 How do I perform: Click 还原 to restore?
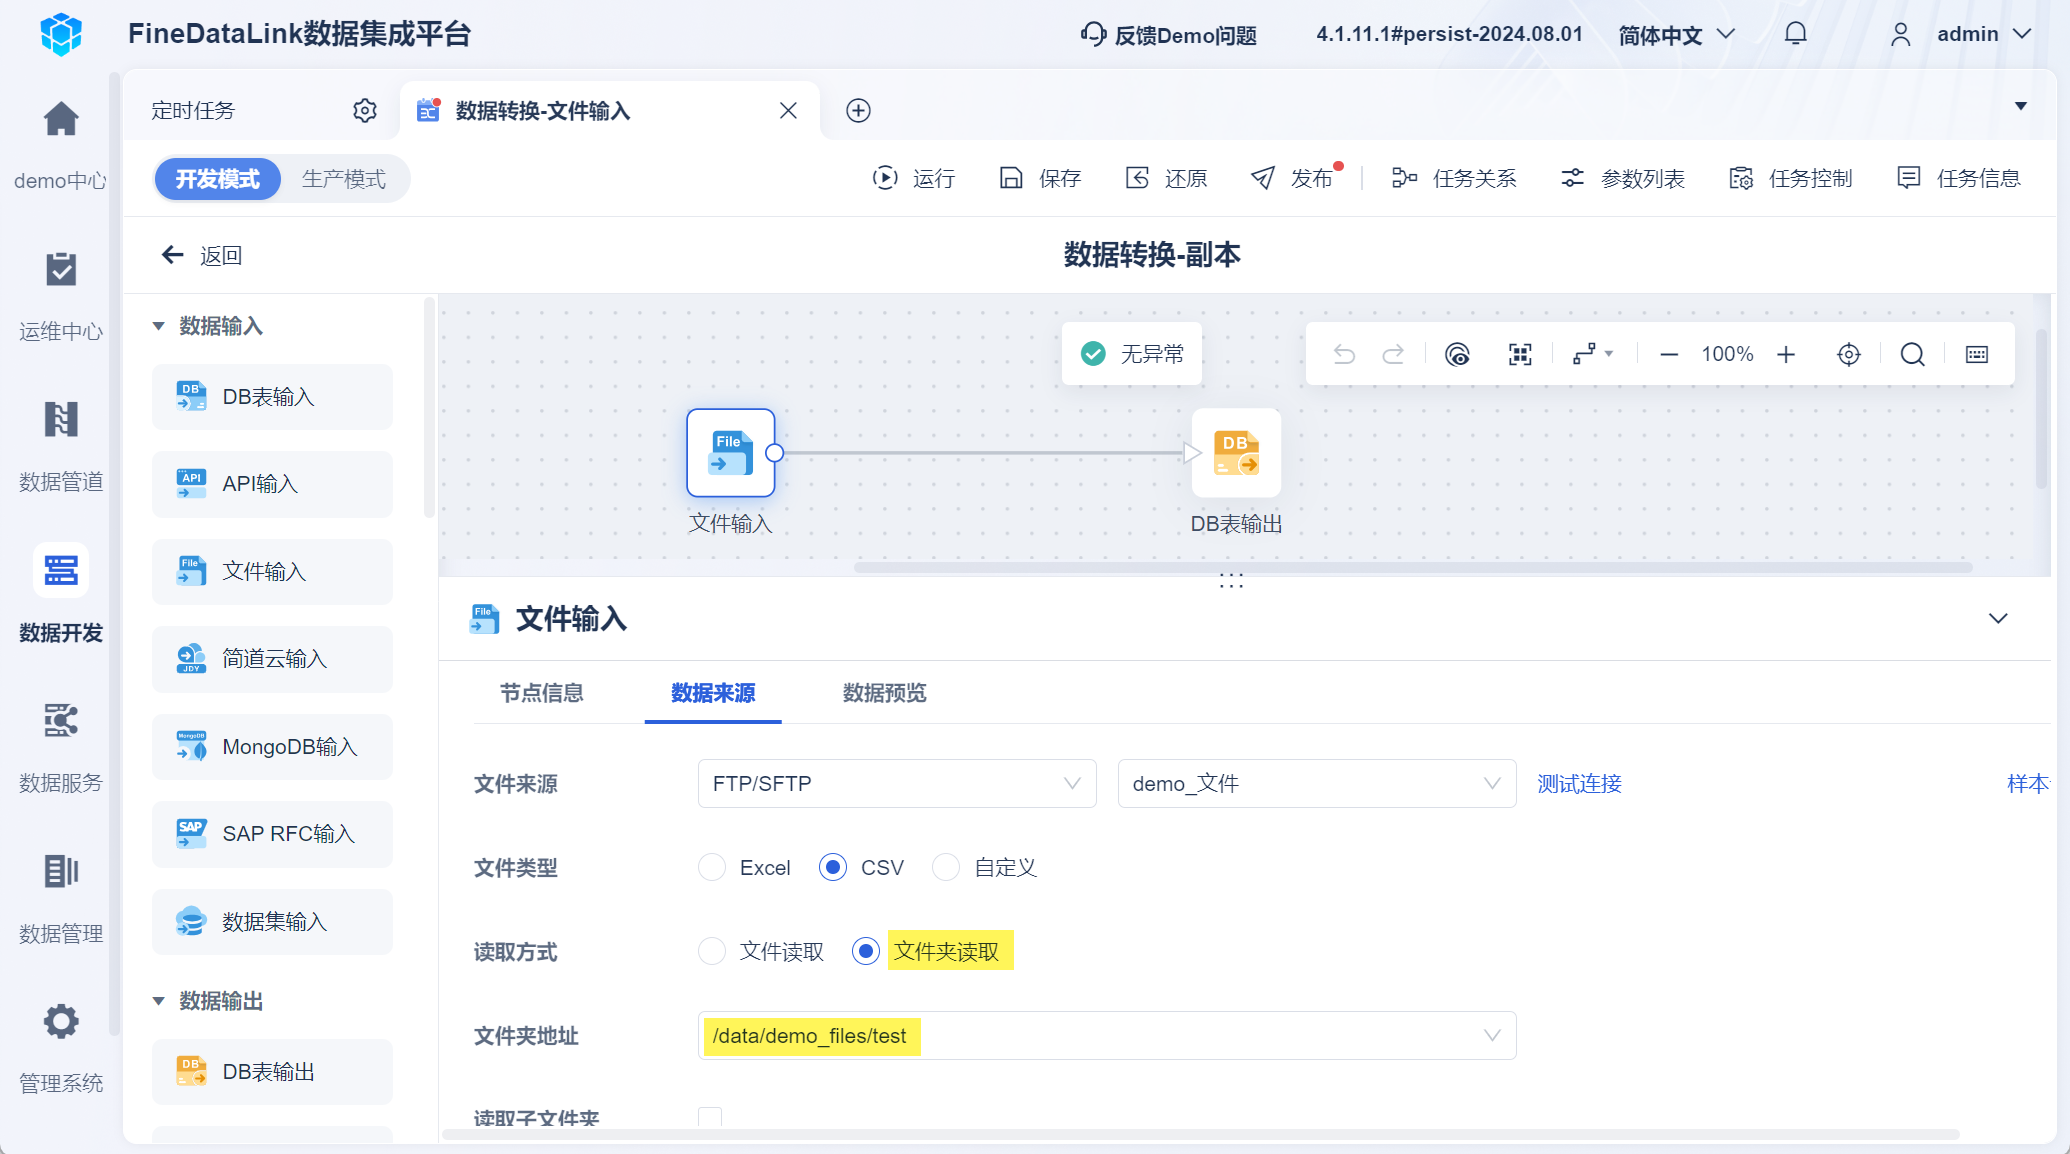[1166, 178]
